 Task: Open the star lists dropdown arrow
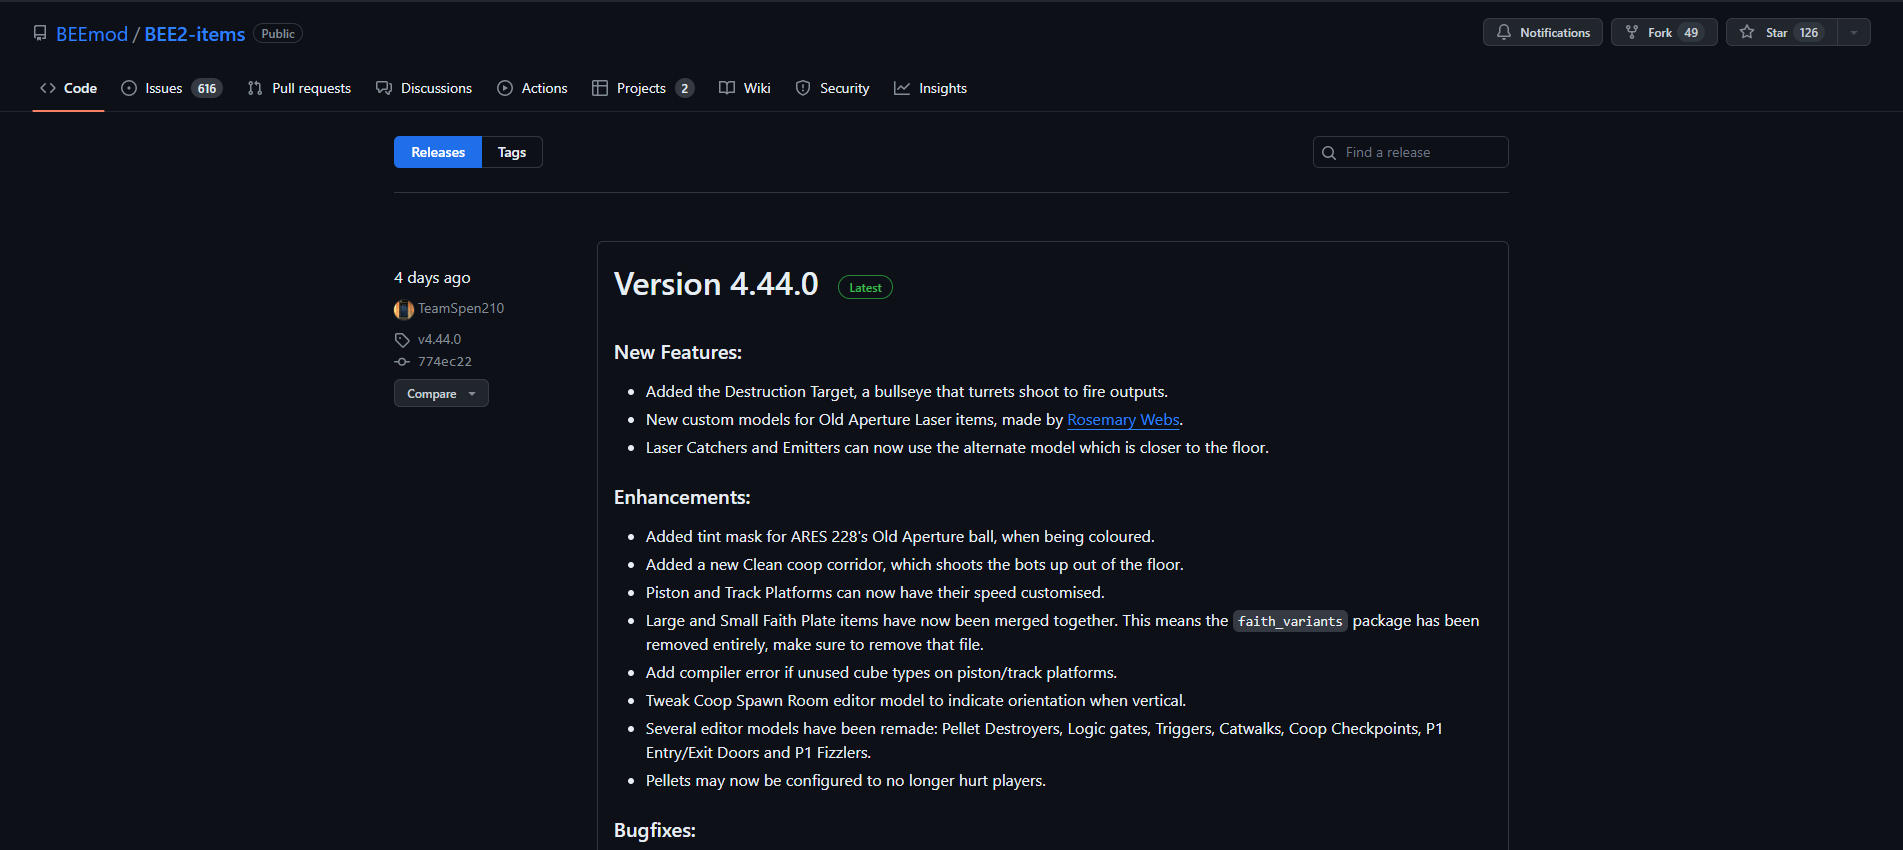click(1854, 33)
